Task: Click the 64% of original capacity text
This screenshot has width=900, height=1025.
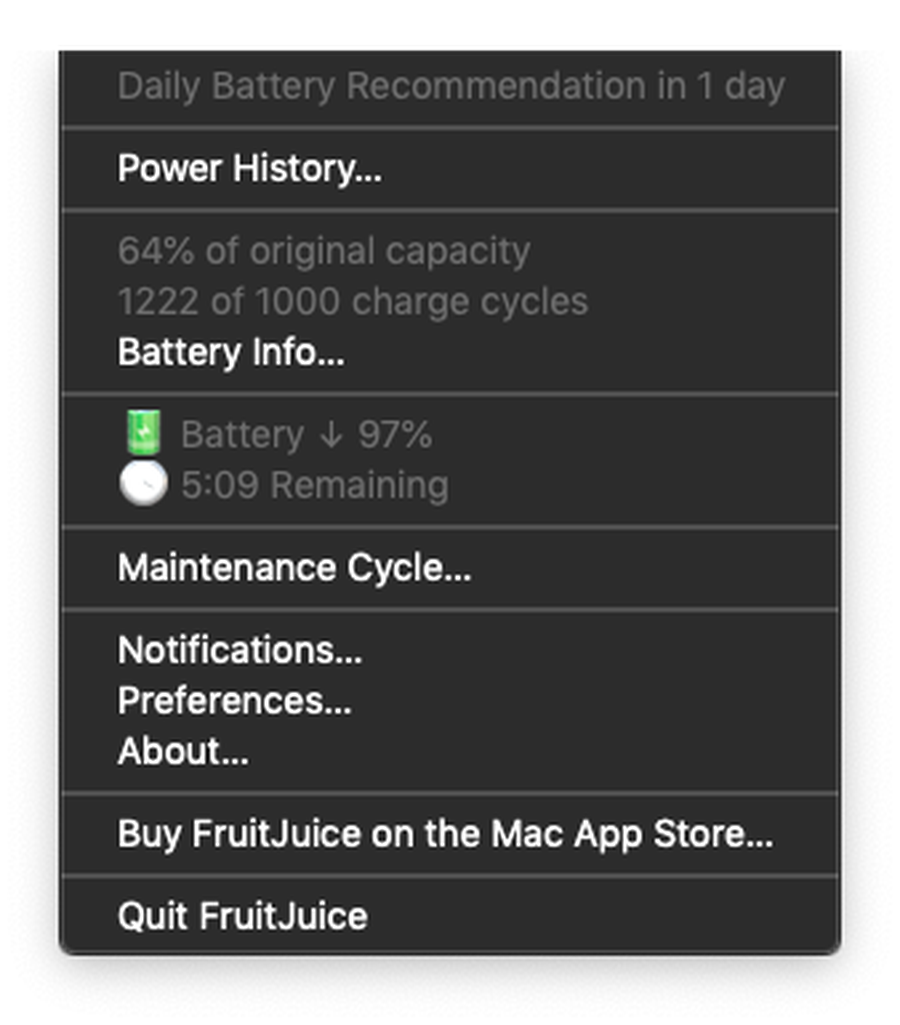Action: (323, 251)
